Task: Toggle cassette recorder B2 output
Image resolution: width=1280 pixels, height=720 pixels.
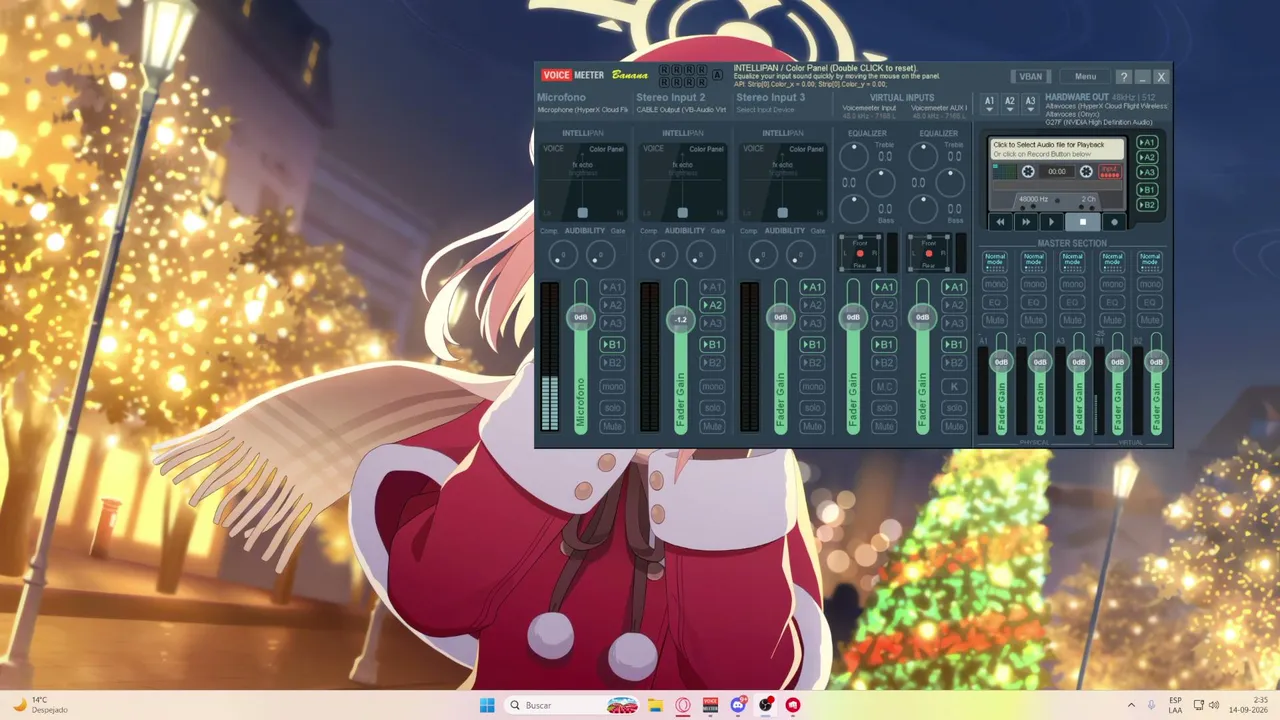Action: point(1147,205)
